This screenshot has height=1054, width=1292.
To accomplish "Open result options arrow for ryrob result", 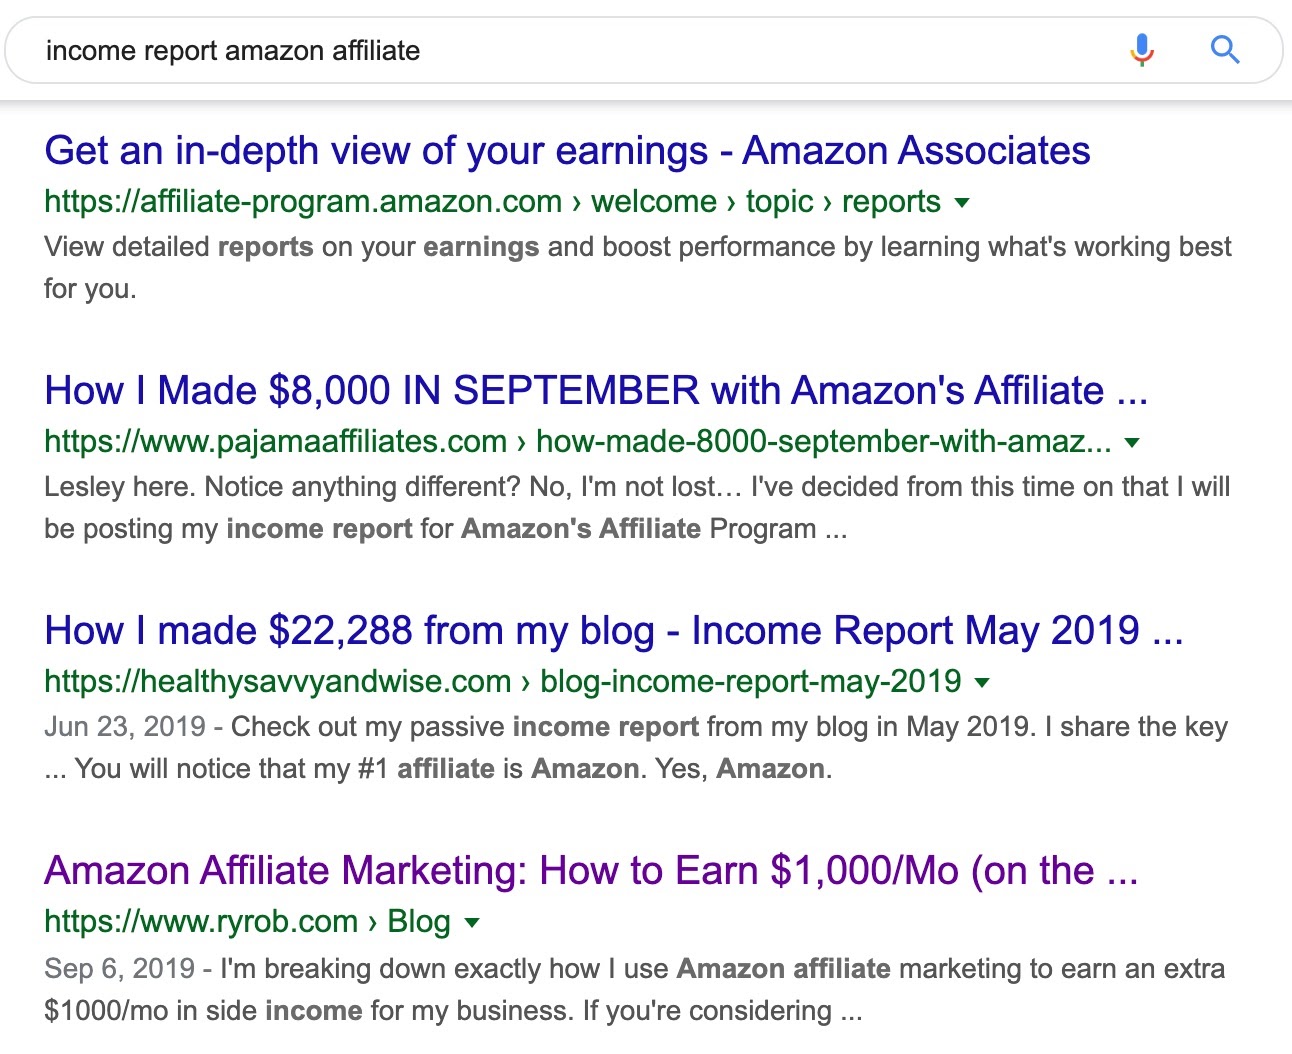I will 472,923.
